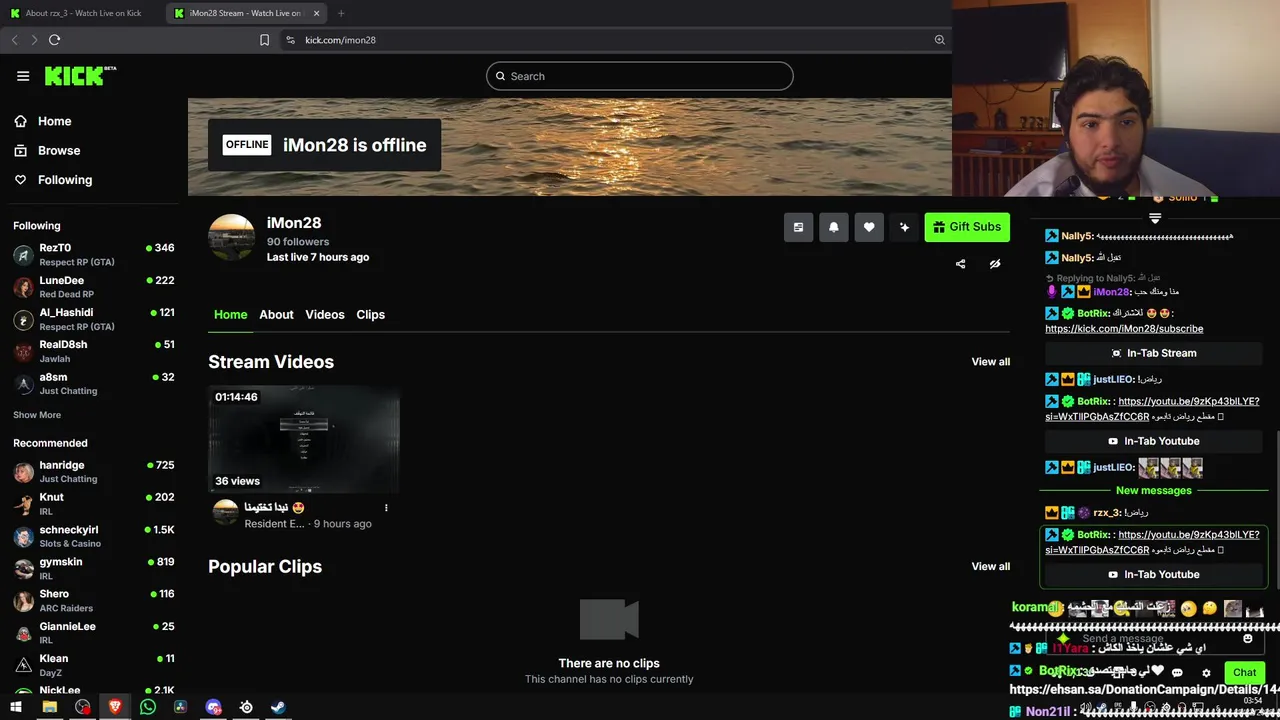Open the kick.com/iMon28/subscribe chat link
Screen dimensions: 1280x720
[x=1124, y=328]
